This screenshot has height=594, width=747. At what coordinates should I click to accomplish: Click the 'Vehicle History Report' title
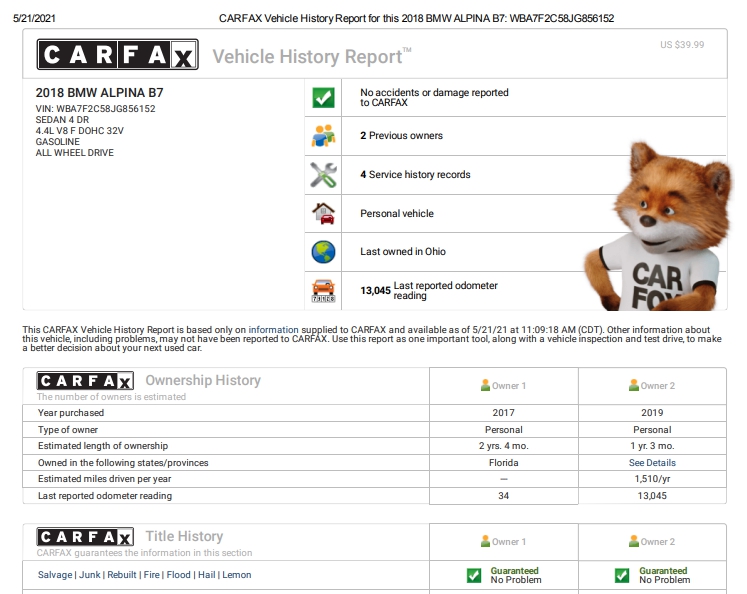click(x=312, y=56)
